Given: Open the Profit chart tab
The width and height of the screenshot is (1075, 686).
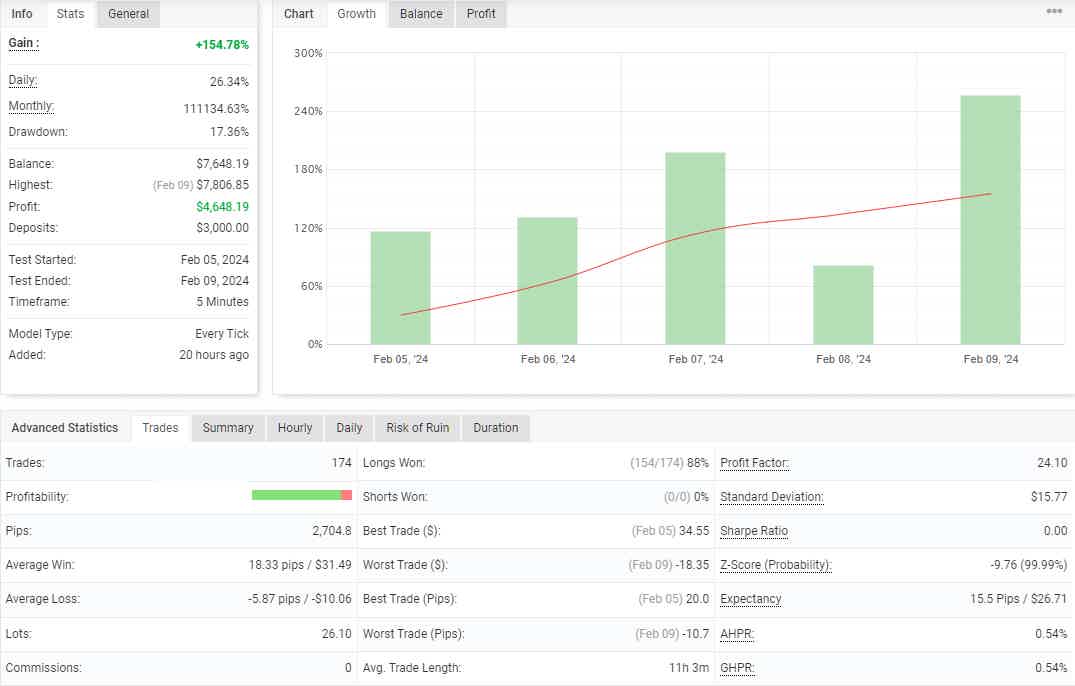Looking at the screenshot, I should pyautogui.click(x=480, y=14).
